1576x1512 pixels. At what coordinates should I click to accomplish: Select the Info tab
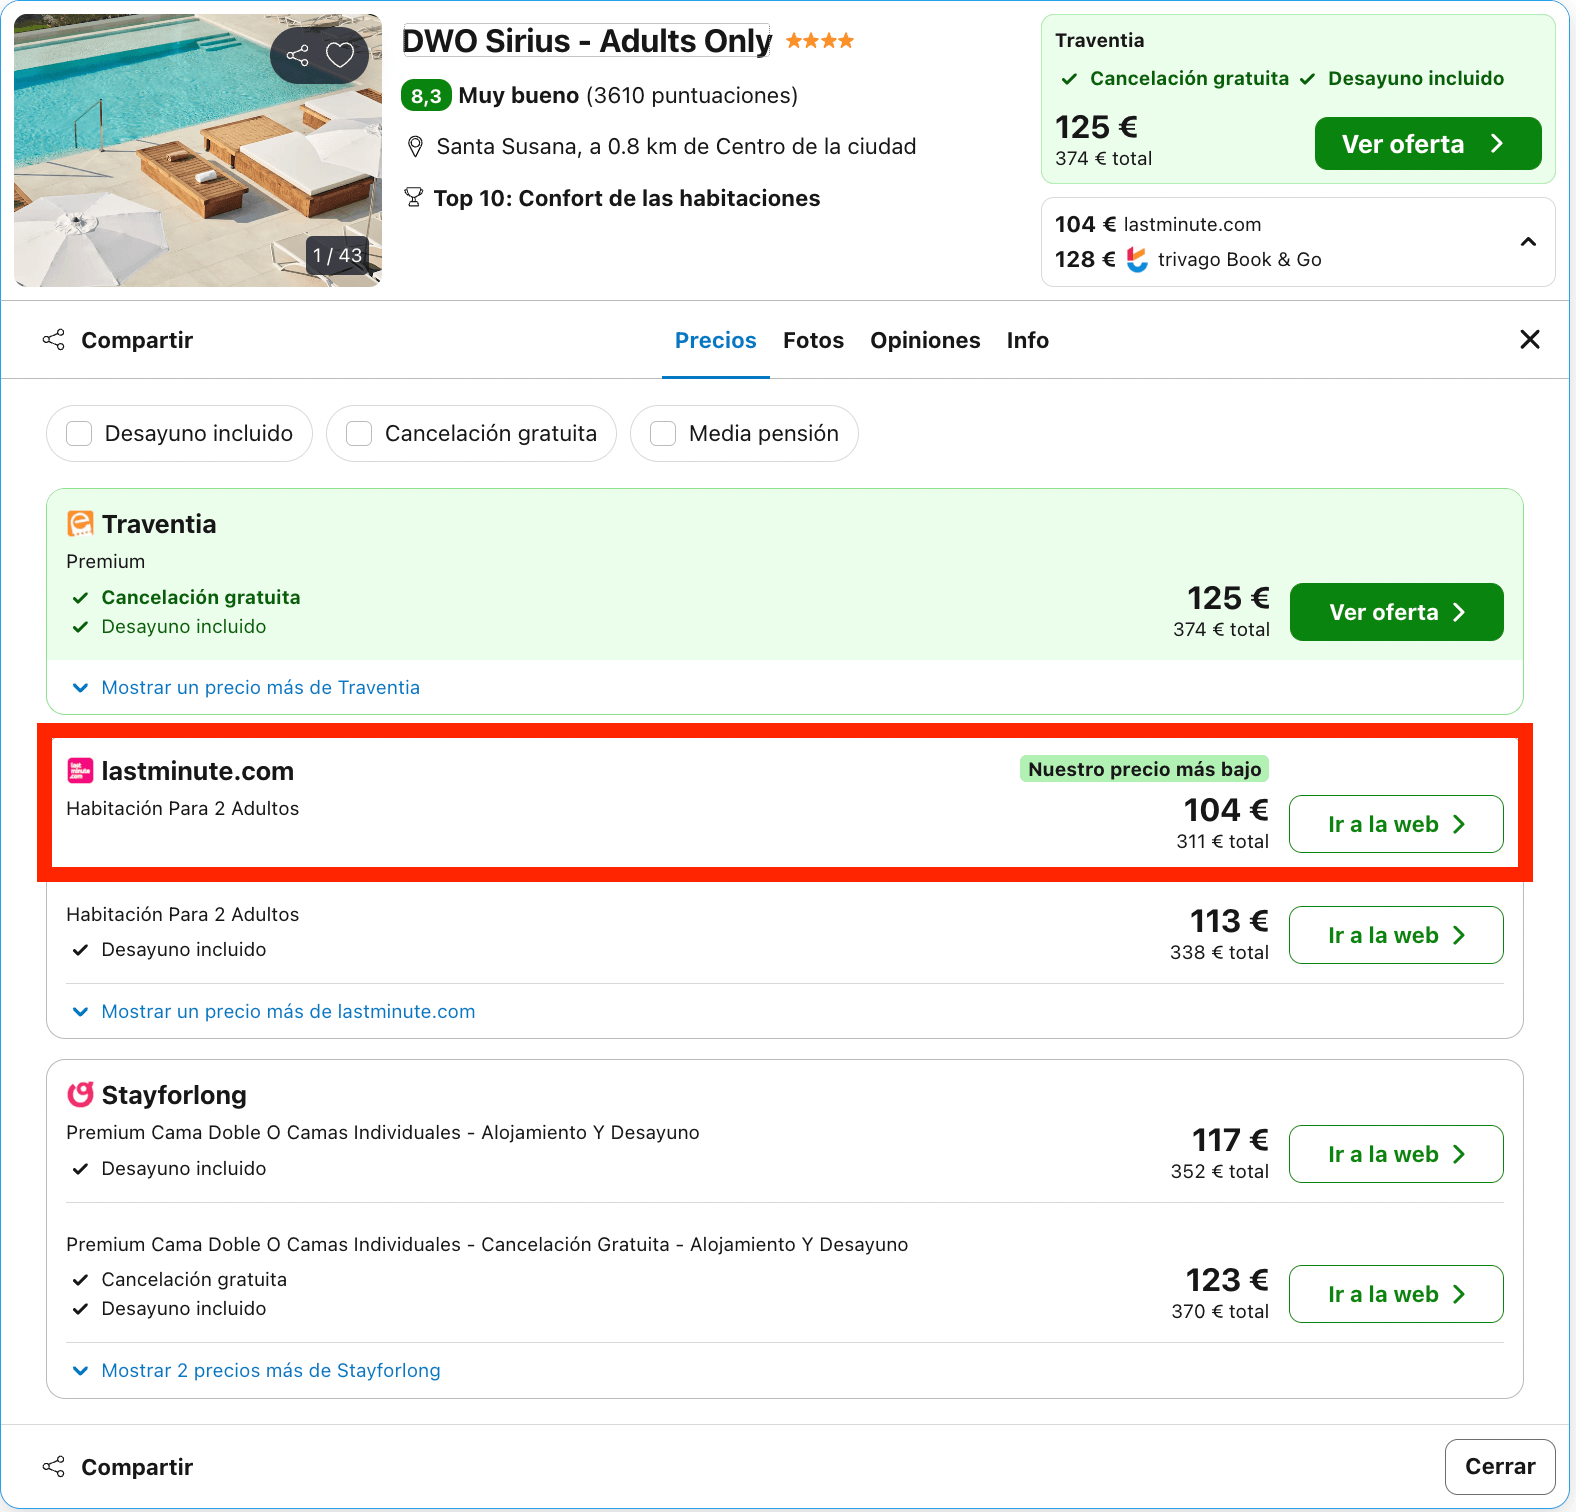1028,340
